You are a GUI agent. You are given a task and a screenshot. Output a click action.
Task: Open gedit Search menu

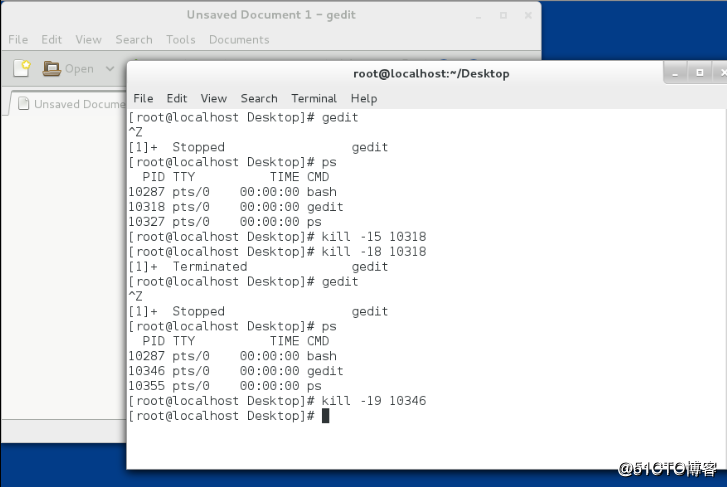134,39
